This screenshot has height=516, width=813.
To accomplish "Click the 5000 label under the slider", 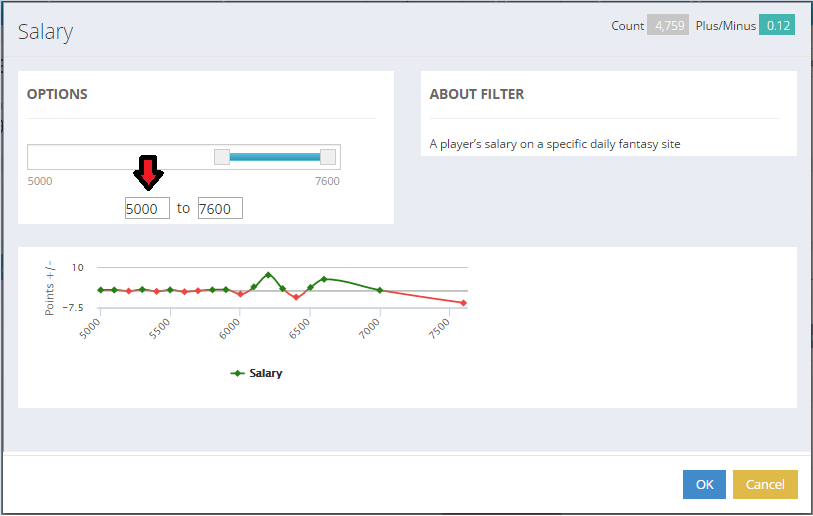I will pyautogui.click(x=40, y=181).
